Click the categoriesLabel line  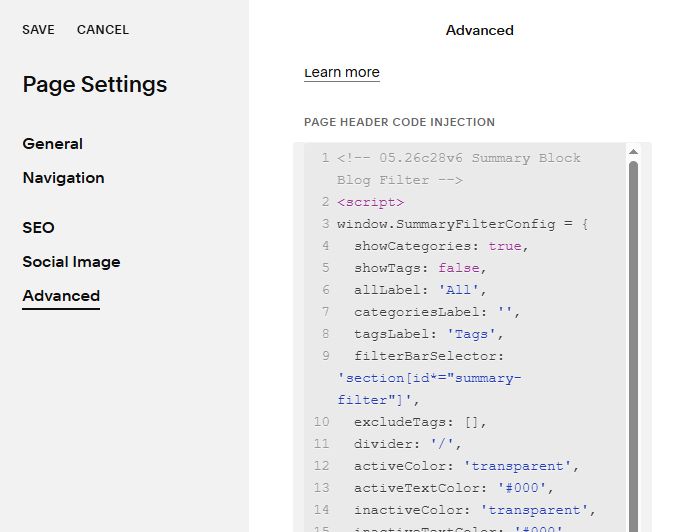437,312
